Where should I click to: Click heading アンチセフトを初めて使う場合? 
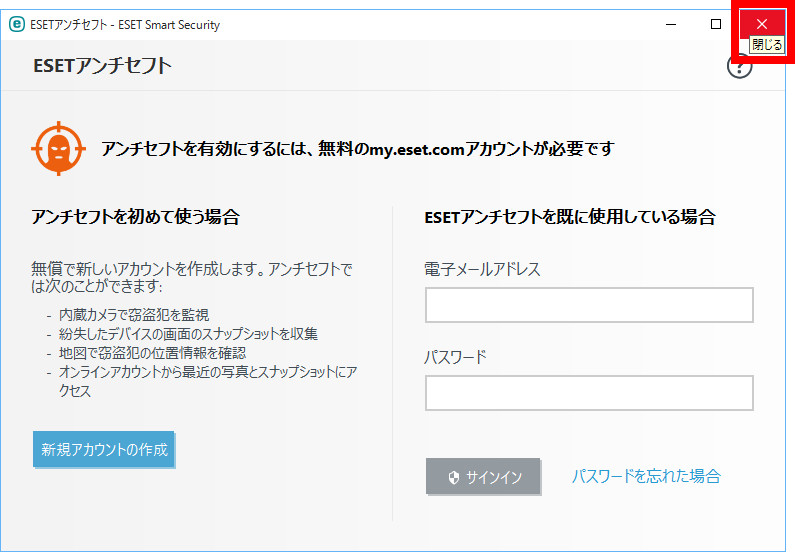click(x=135, y=217)
